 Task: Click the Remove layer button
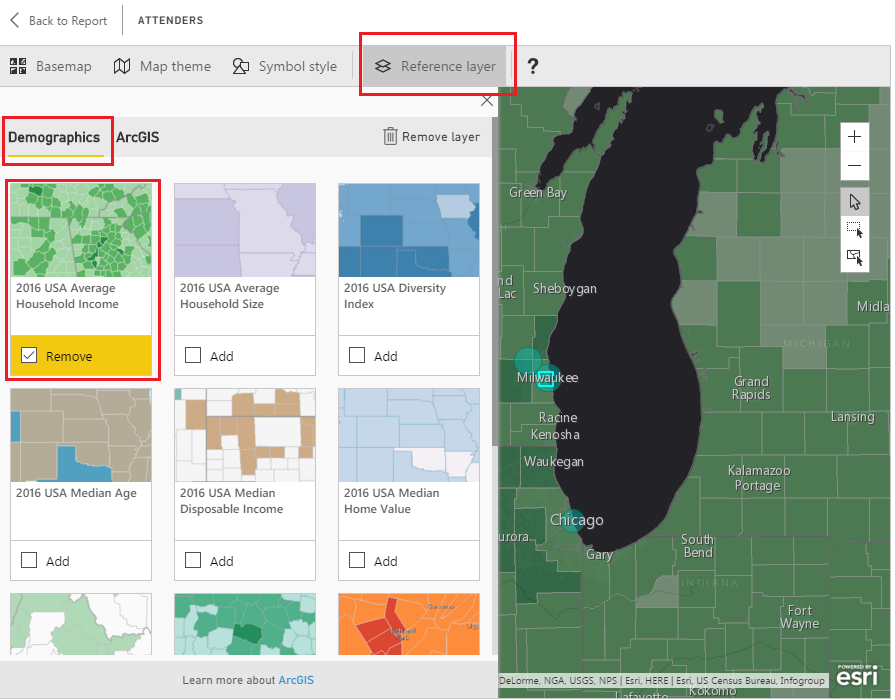tap(432, 137)
